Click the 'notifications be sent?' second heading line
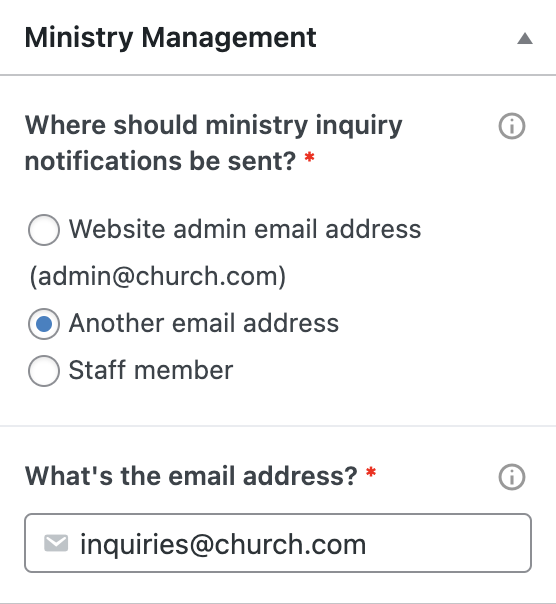The image size is (556, 604). point(160,161)
